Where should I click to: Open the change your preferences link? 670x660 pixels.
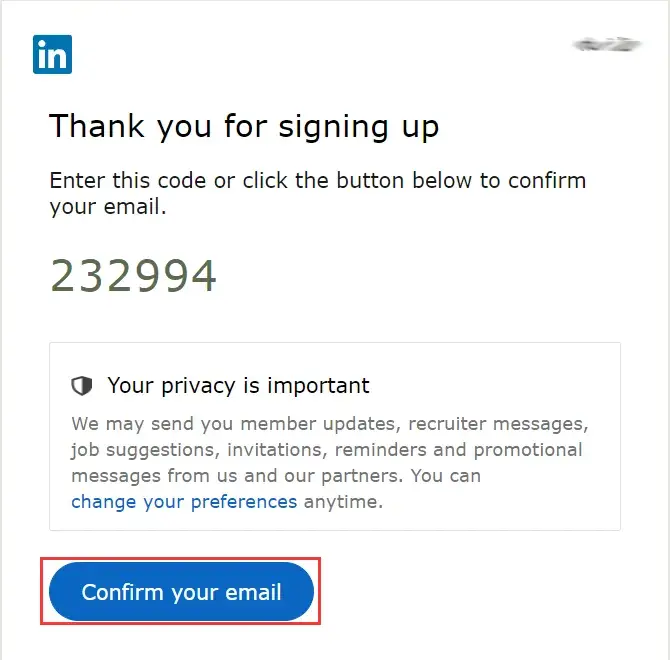[x=184, y=502]
